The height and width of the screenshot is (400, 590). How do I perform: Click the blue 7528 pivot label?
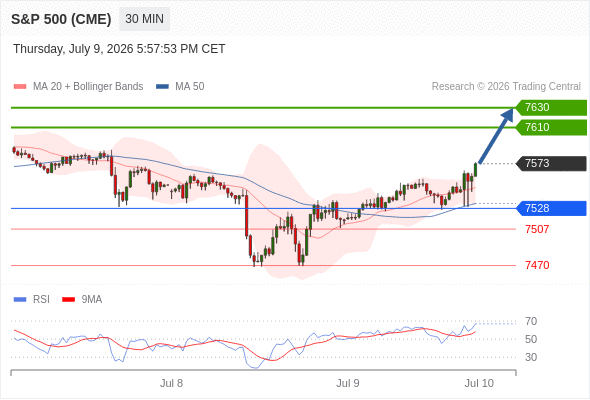(551, 208)
